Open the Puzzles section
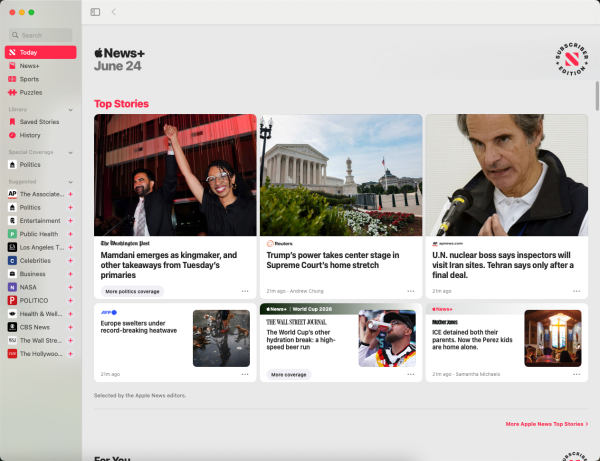 [41, 93]
